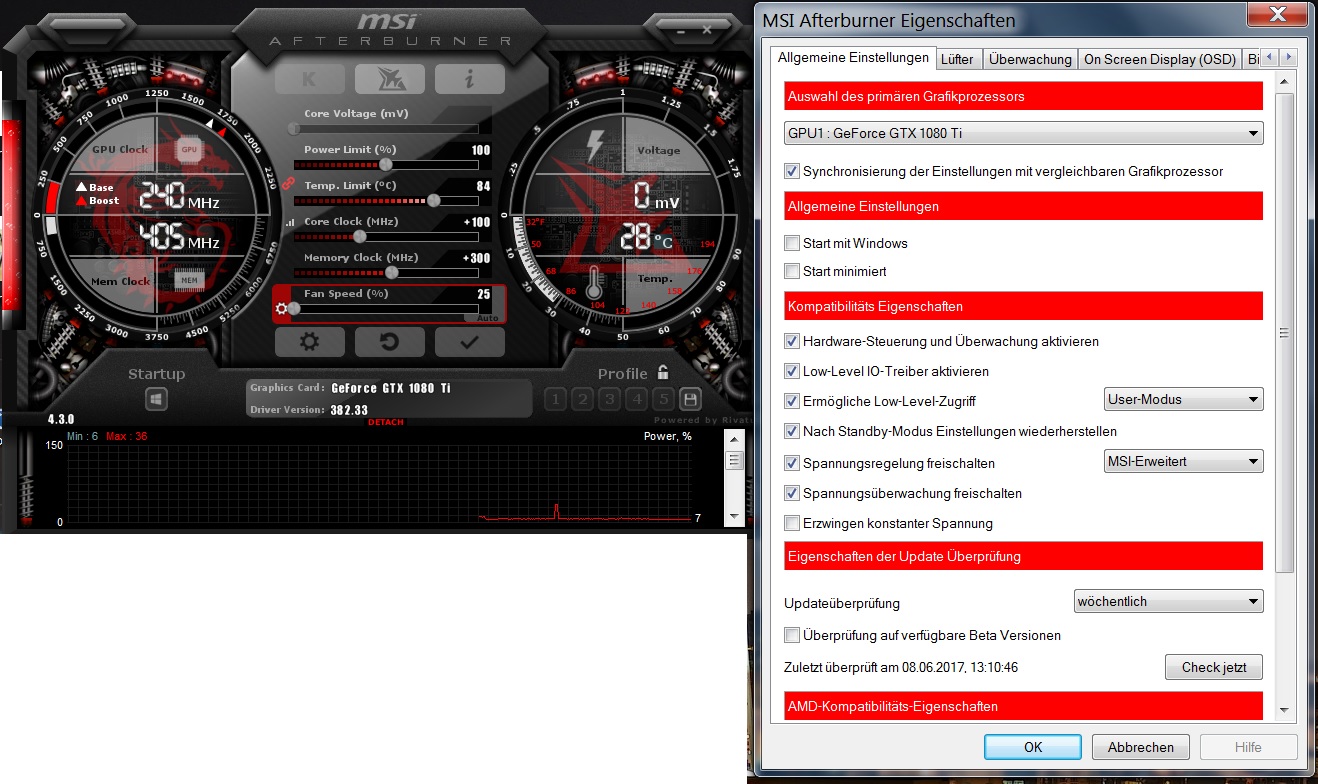This screenshot has width=1318, height=784.
Task: Reset settings with the circular arrow button
Action: 389,342
